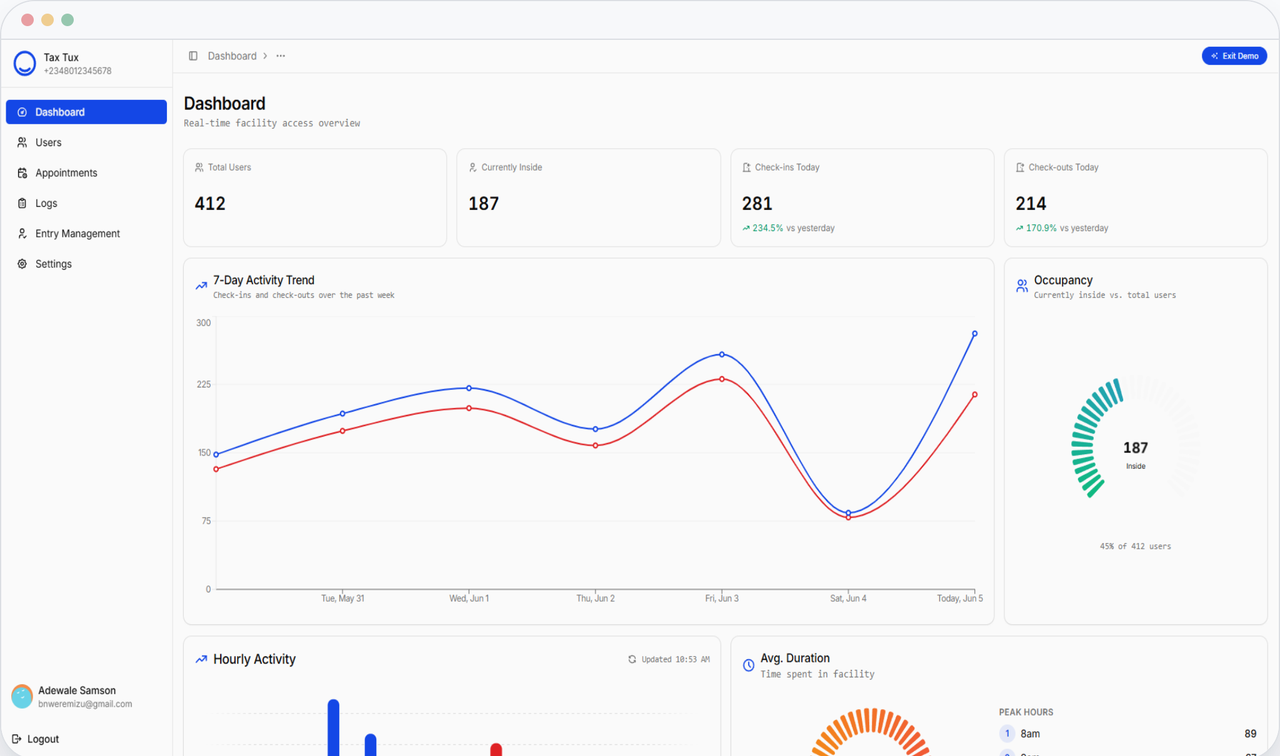Open the Check-ins Today card

click(862, 198)
